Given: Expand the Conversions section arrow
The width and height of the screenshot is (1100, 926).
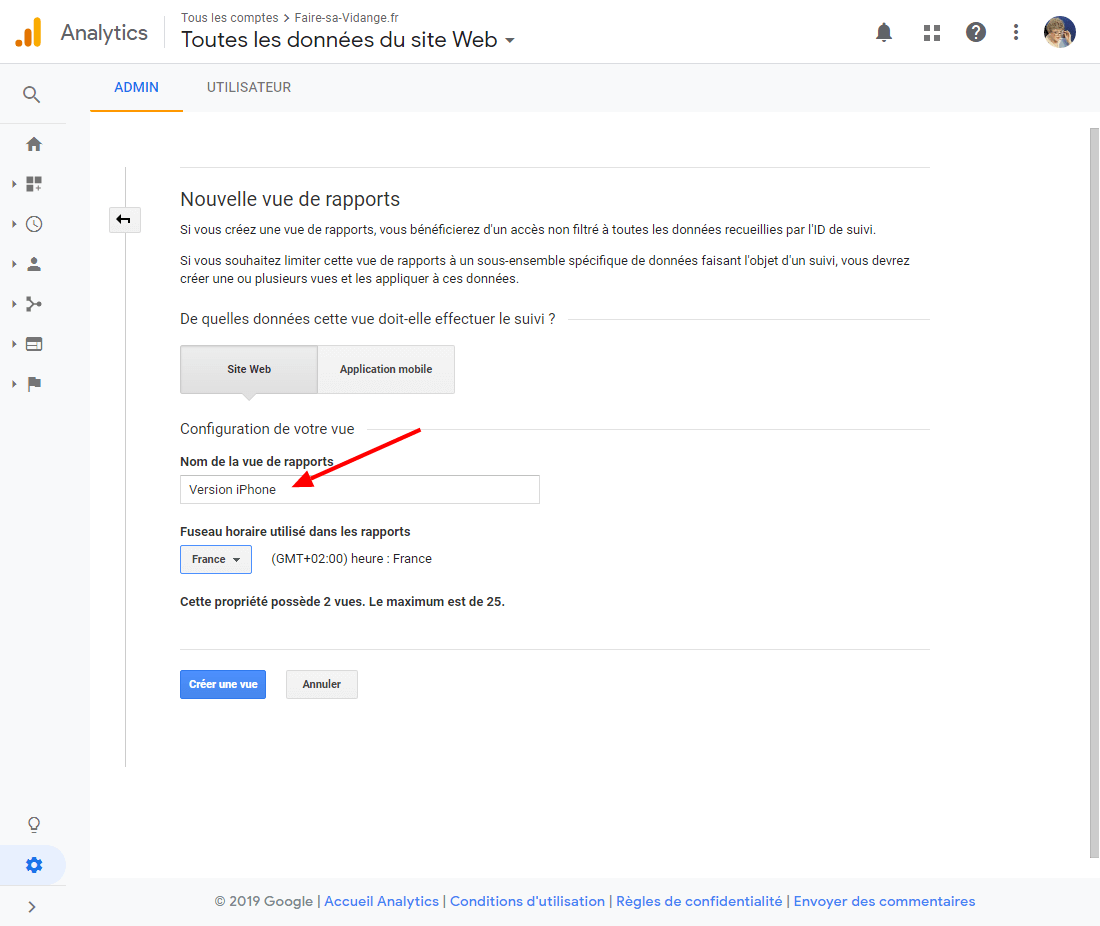Looking at the screenshot, I should tap(14, 384).
